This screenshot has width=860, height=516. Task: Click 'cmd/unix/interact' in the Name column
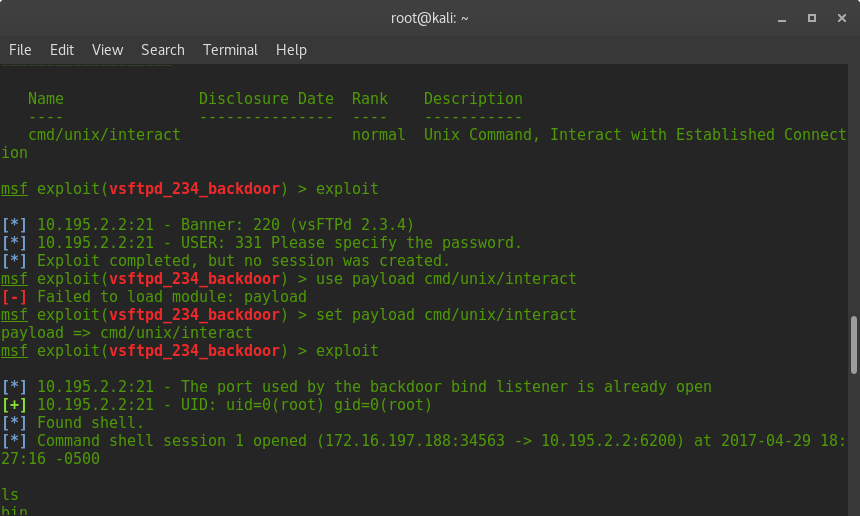(104, 135)
